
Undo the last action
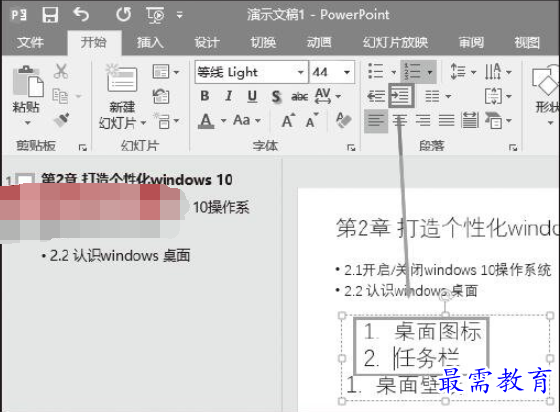pos(81,15)
